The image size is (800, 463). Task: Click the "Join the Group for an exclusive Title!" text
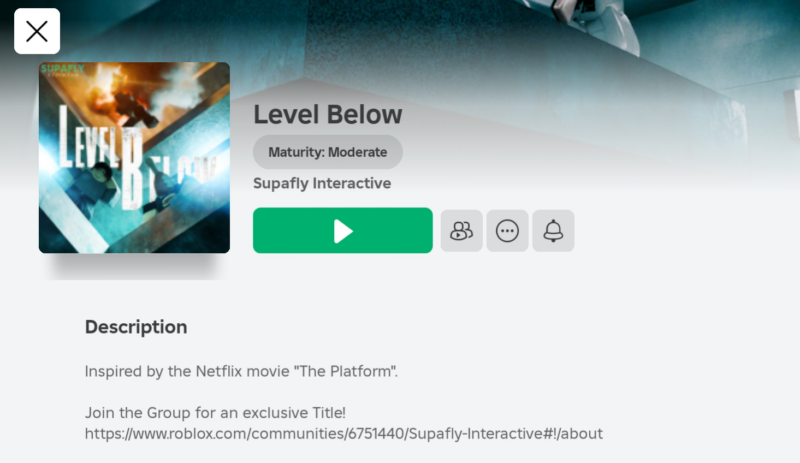click(x=215, y=412)
